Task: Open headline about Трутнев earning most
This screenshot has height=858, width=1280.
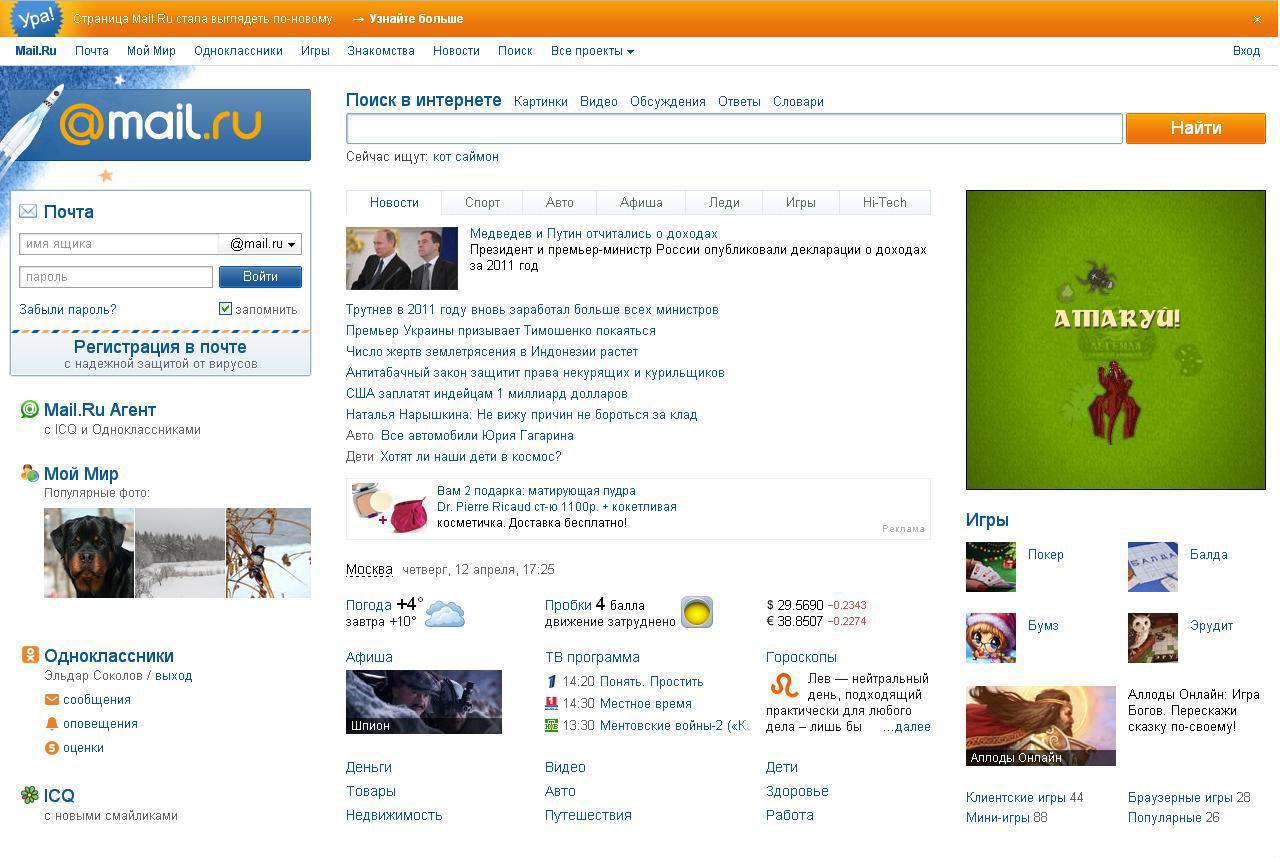Action: (532, 310)
